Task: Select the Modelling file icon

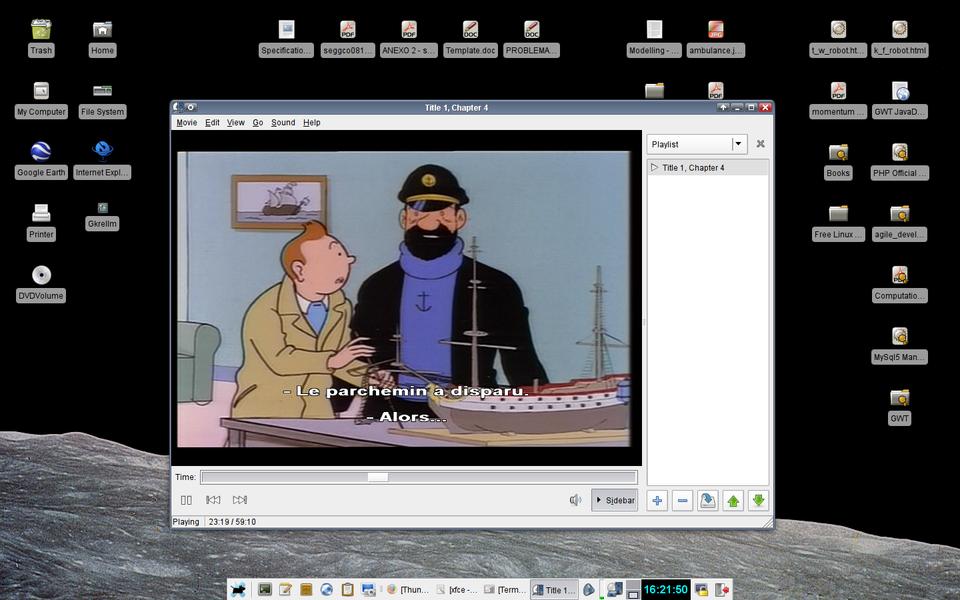Action: point(654,39)
